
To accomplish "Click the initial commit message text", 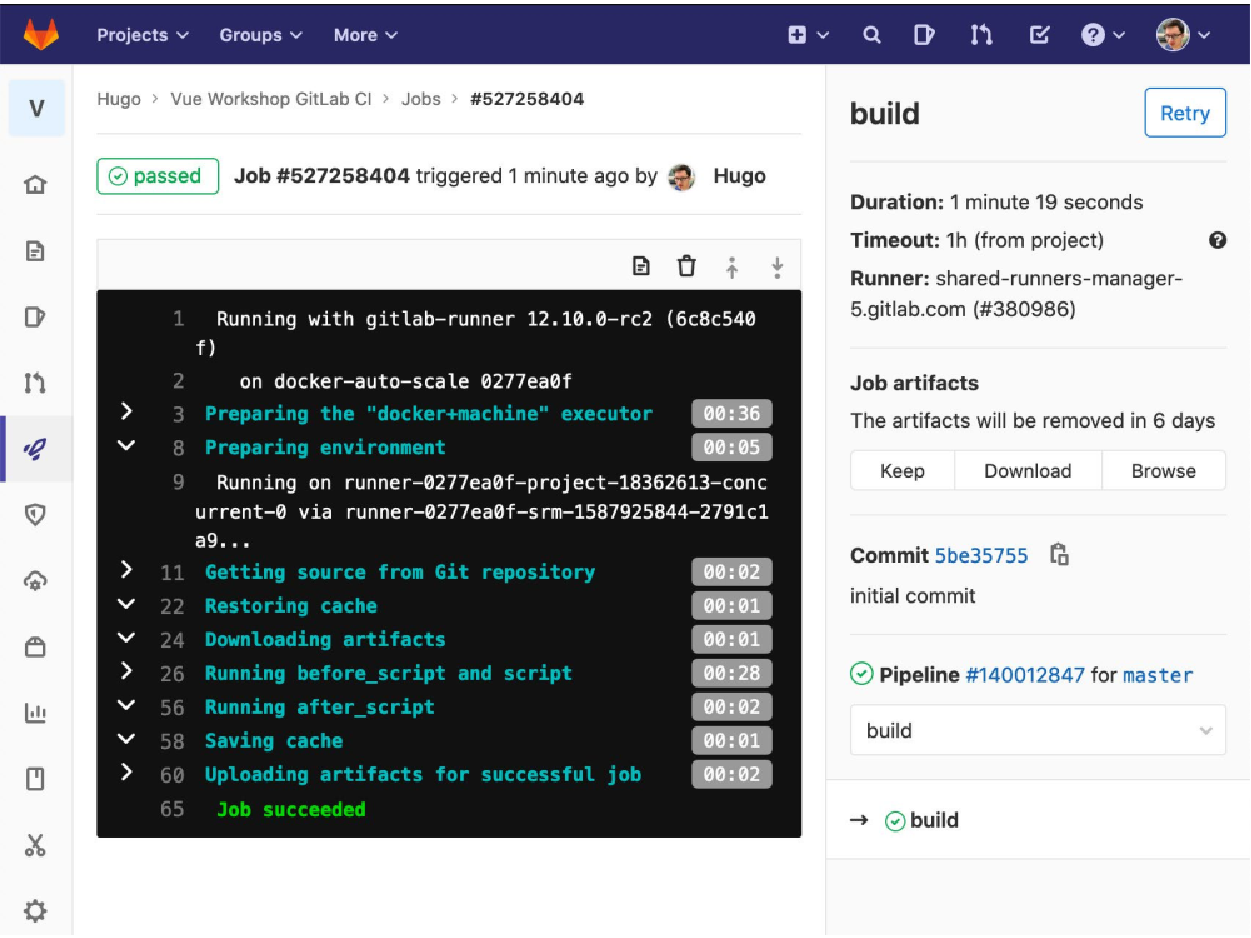I will (x=913, y=596).
